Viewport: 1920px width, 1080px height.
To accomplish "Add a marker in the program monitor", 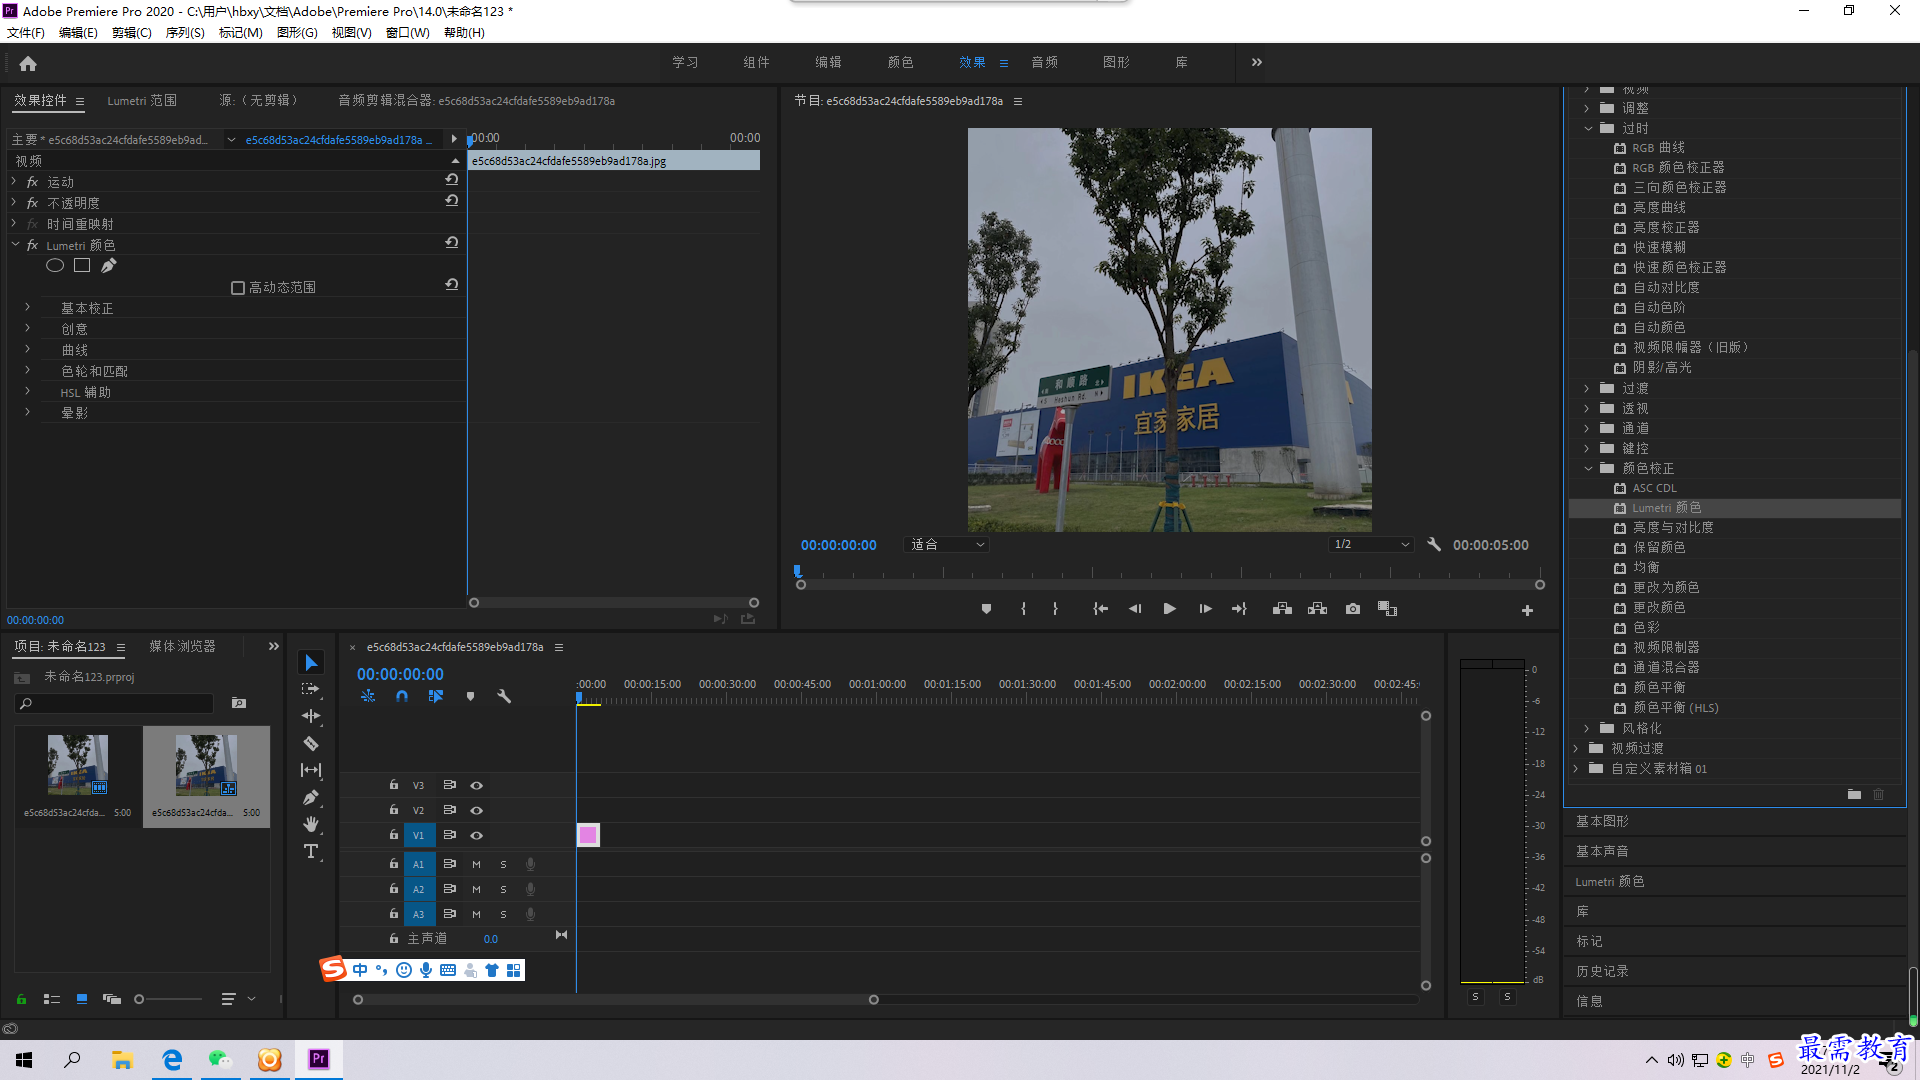I will point(986,609).
